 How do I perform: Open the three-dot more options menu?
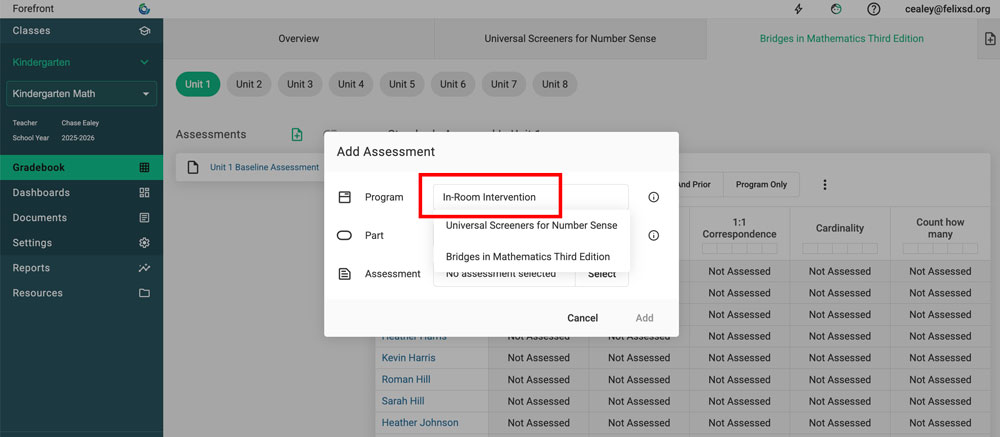click(x=825, y=185)
